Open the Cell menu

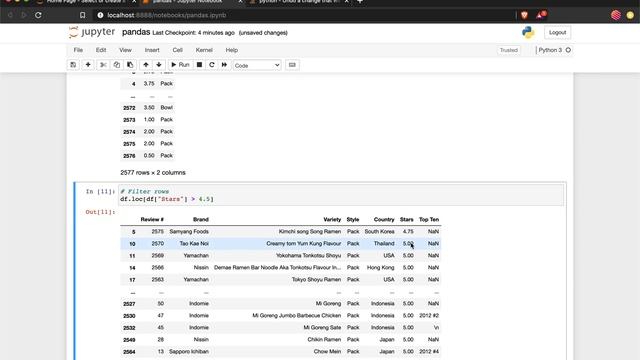coord(178,50)
